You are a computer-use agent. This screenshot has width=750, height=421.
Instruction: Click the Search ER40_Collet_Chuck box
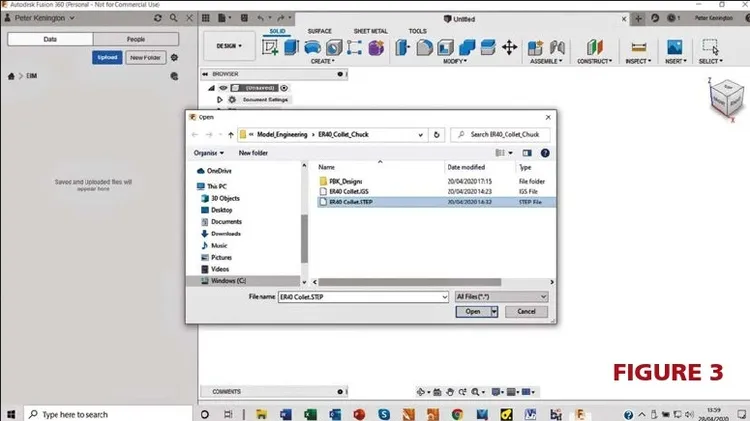click(x=500, y=134)
